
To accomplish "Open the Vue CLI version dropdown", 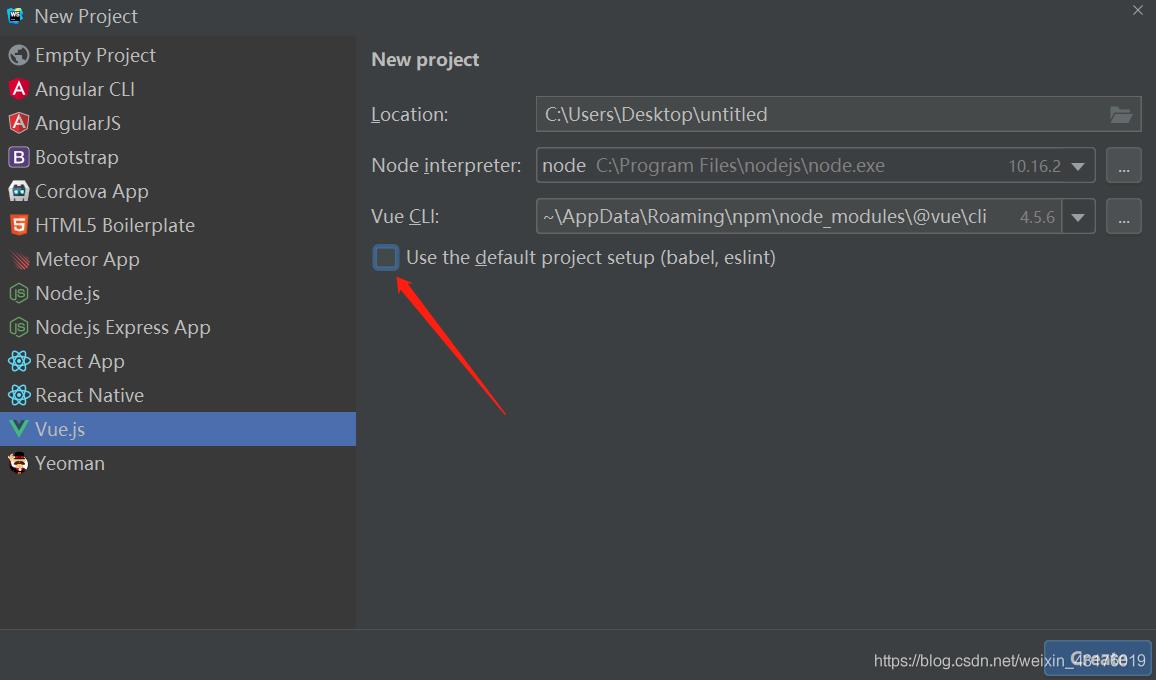I will pyautogui.click(x=1078, y=216).
